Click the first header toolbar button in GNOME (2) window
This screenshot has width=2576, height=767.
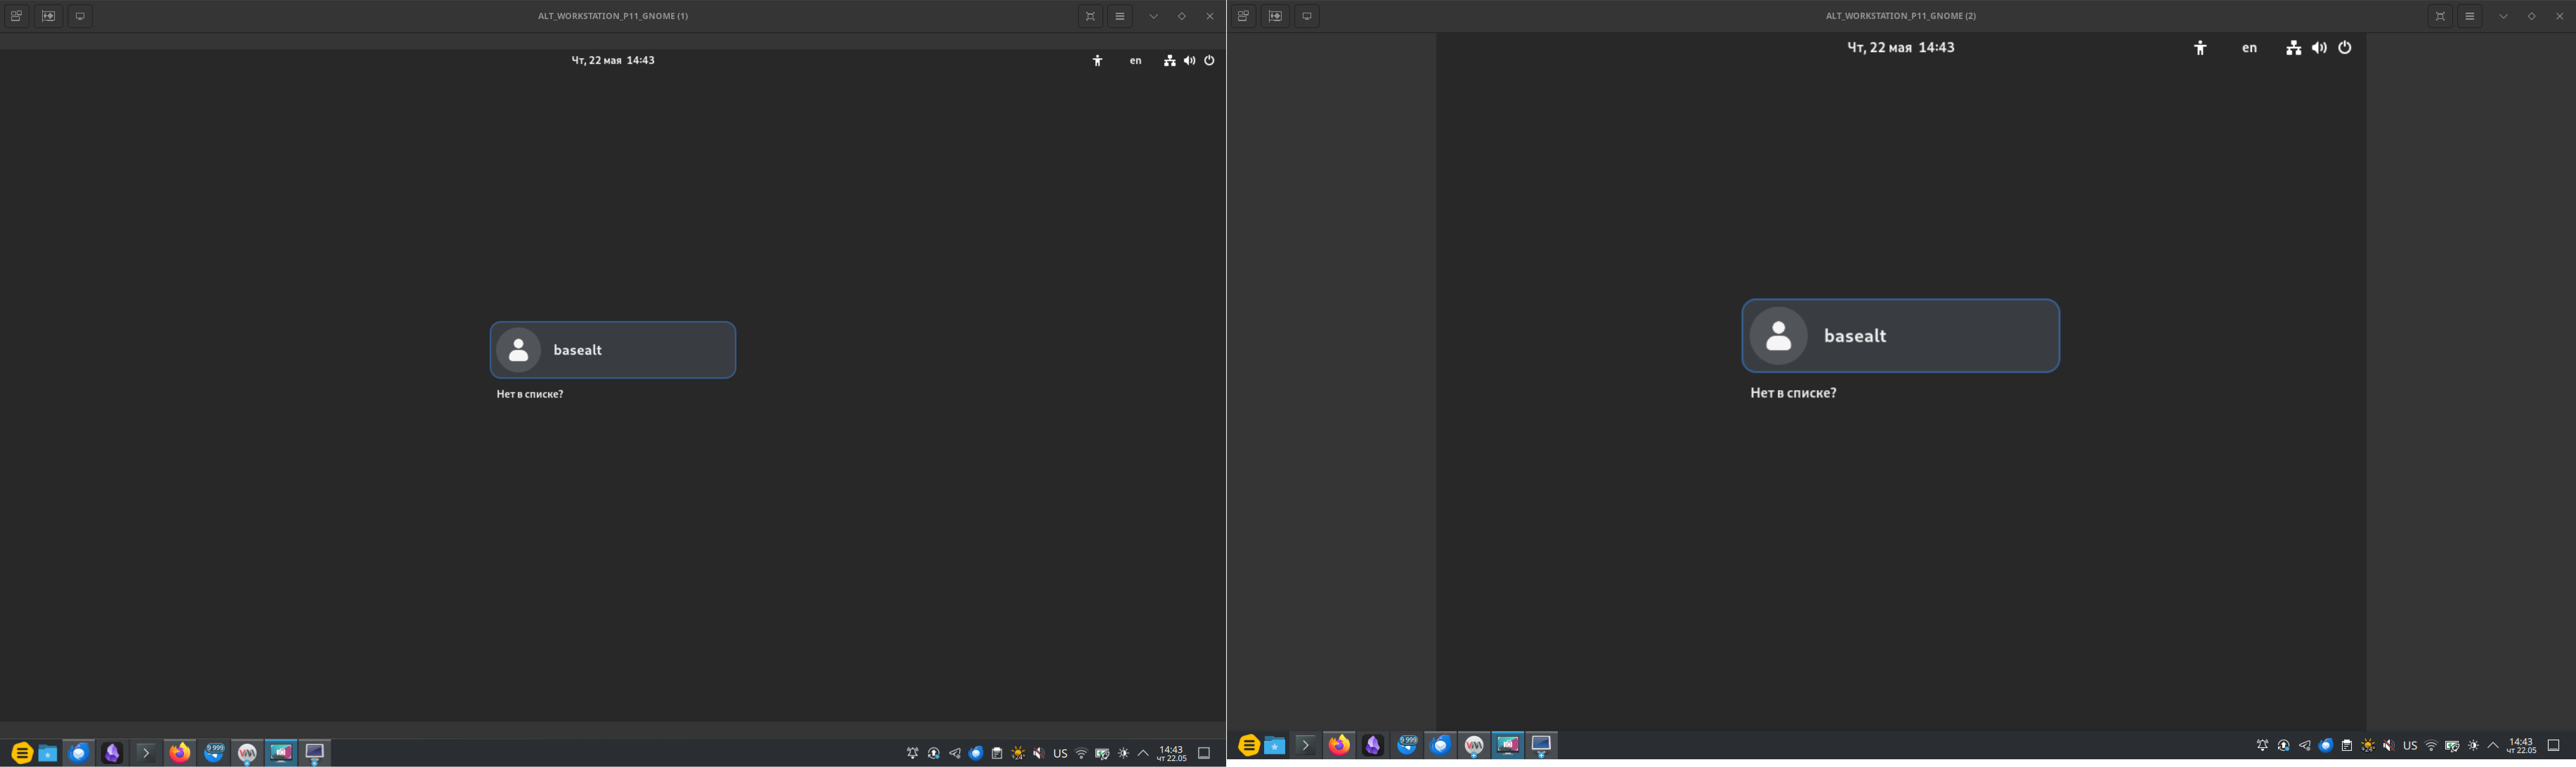pos(1243,16)
